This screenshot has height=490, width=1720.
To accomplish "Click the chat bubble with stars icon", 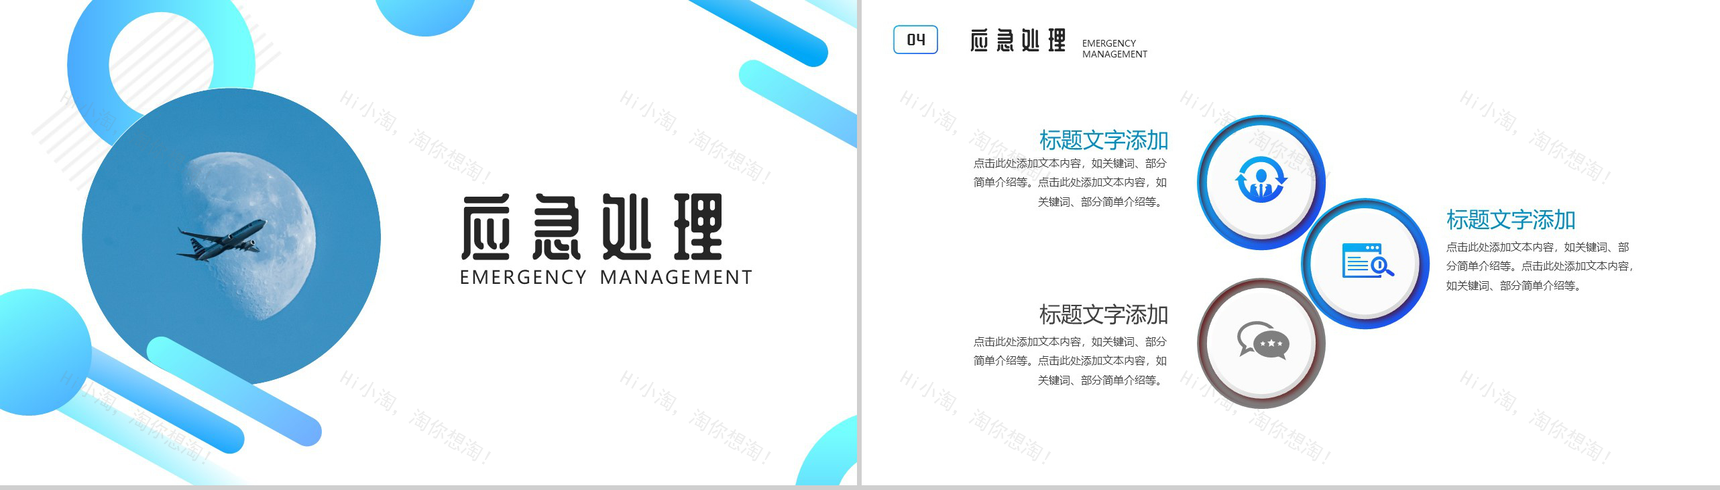I will tap(1262, 342).
